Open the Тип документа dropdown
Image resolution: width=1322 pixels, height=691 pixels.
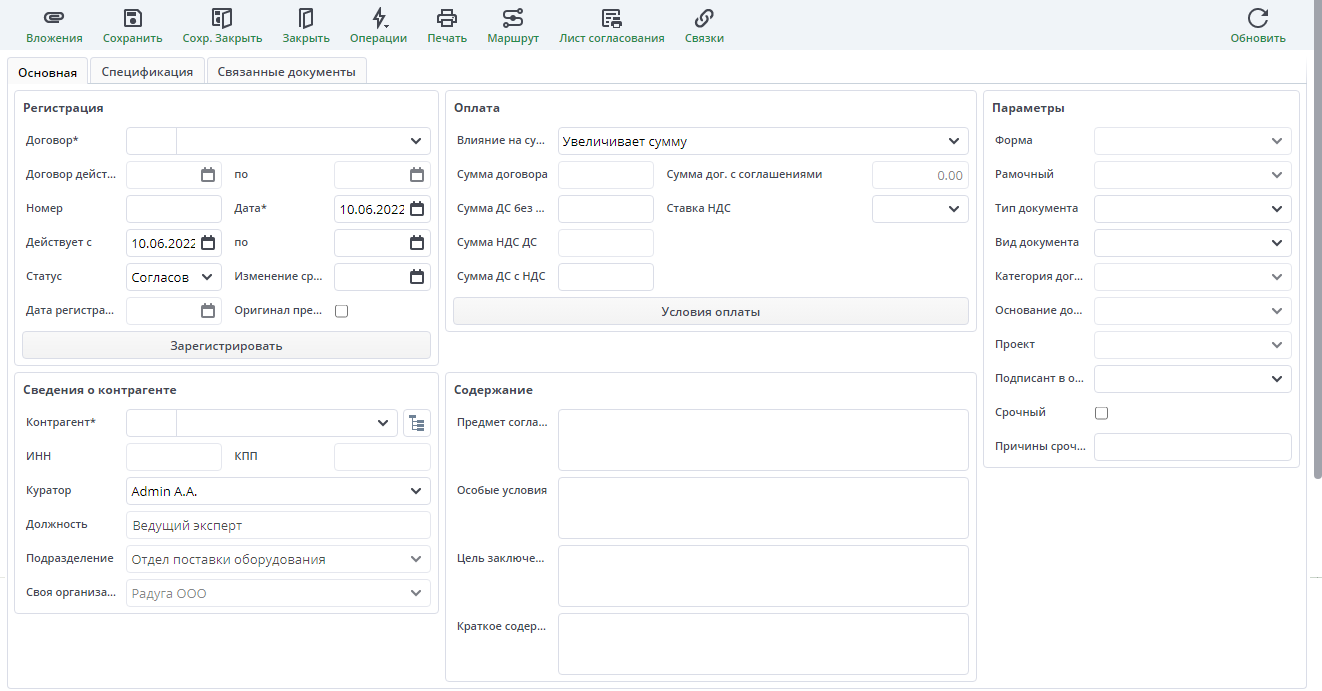pyautogui.click(x=1277, y=209)
